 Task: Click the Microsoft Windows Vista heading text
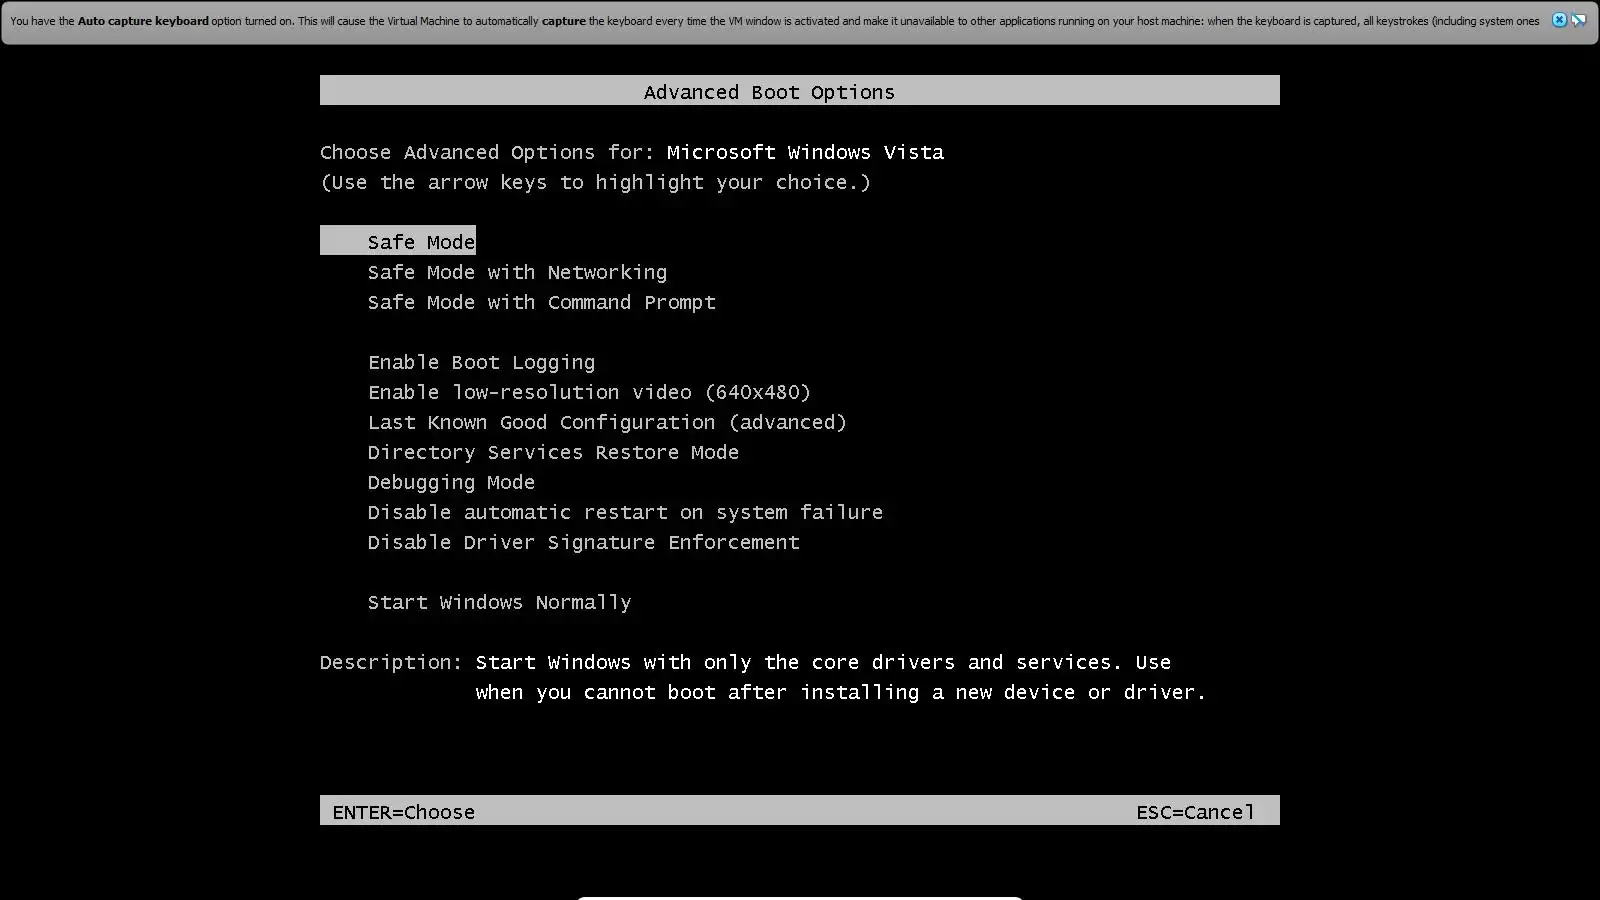click(x=805, y=152)
